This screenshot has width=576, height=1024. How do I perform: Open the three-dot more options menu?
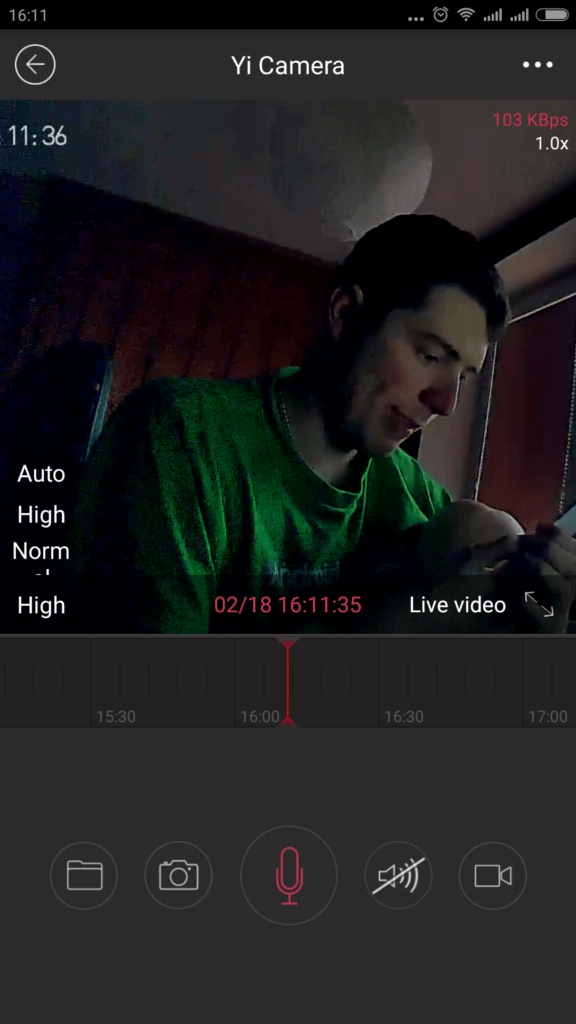click(x=537, y=65)
